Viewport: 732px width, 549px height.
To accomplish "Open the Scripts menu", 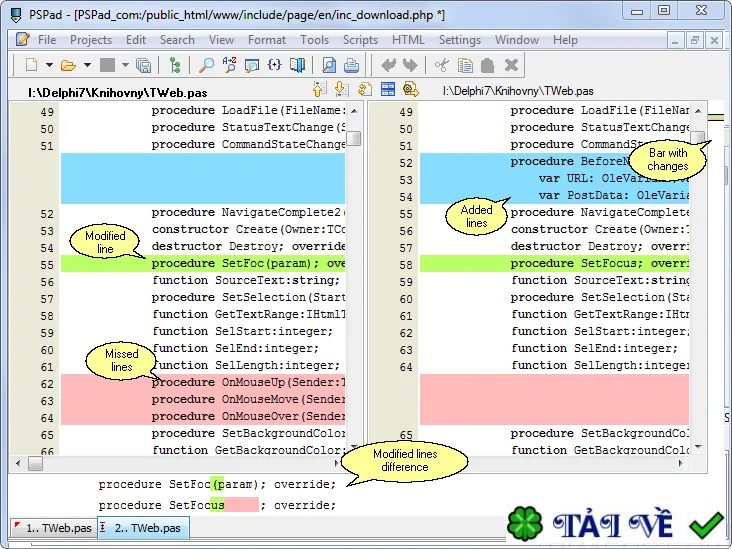I will coord(360,40).
